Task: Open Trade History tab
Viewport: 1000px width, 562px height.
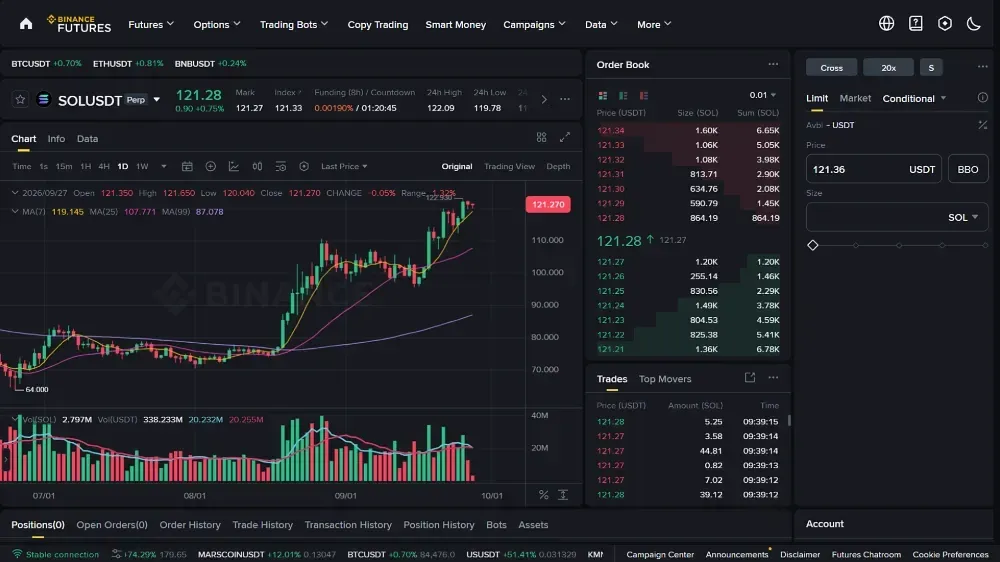Action: (262, 525)
